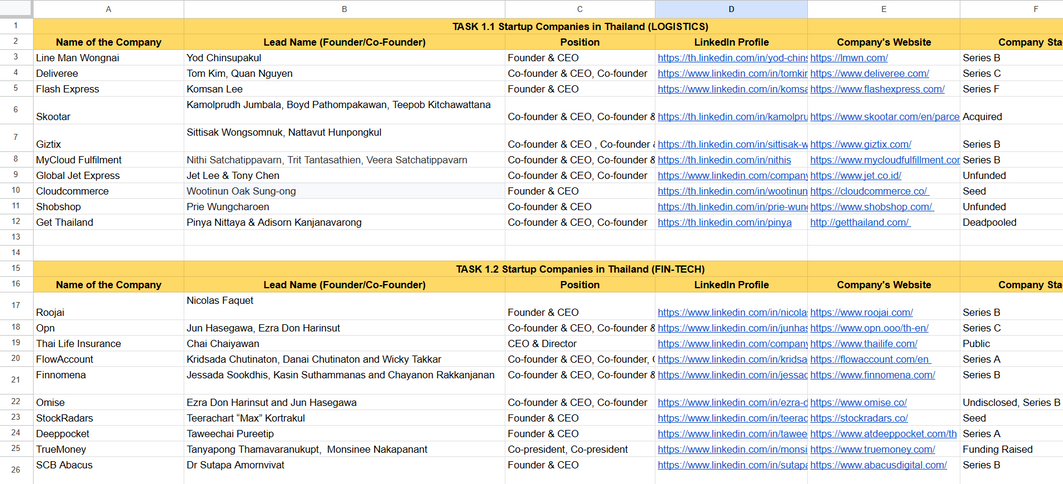1063x484 pixels.
Task: Select the Acquired status cell
Action: point(1011,110)
